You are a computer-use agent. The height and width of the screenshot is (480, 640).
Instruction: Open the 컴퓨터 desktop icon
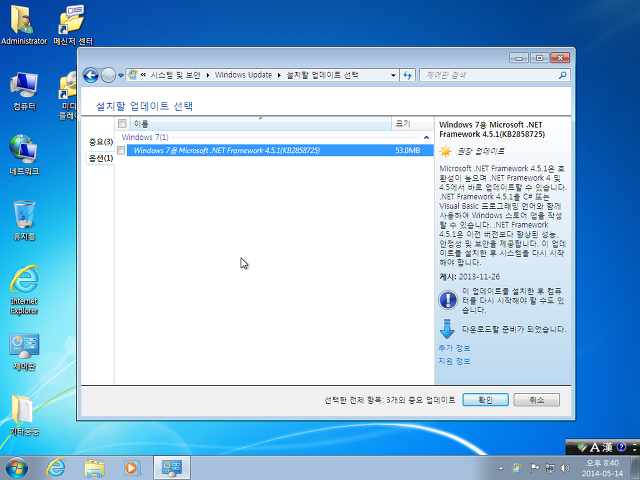(x=24, y=91)
